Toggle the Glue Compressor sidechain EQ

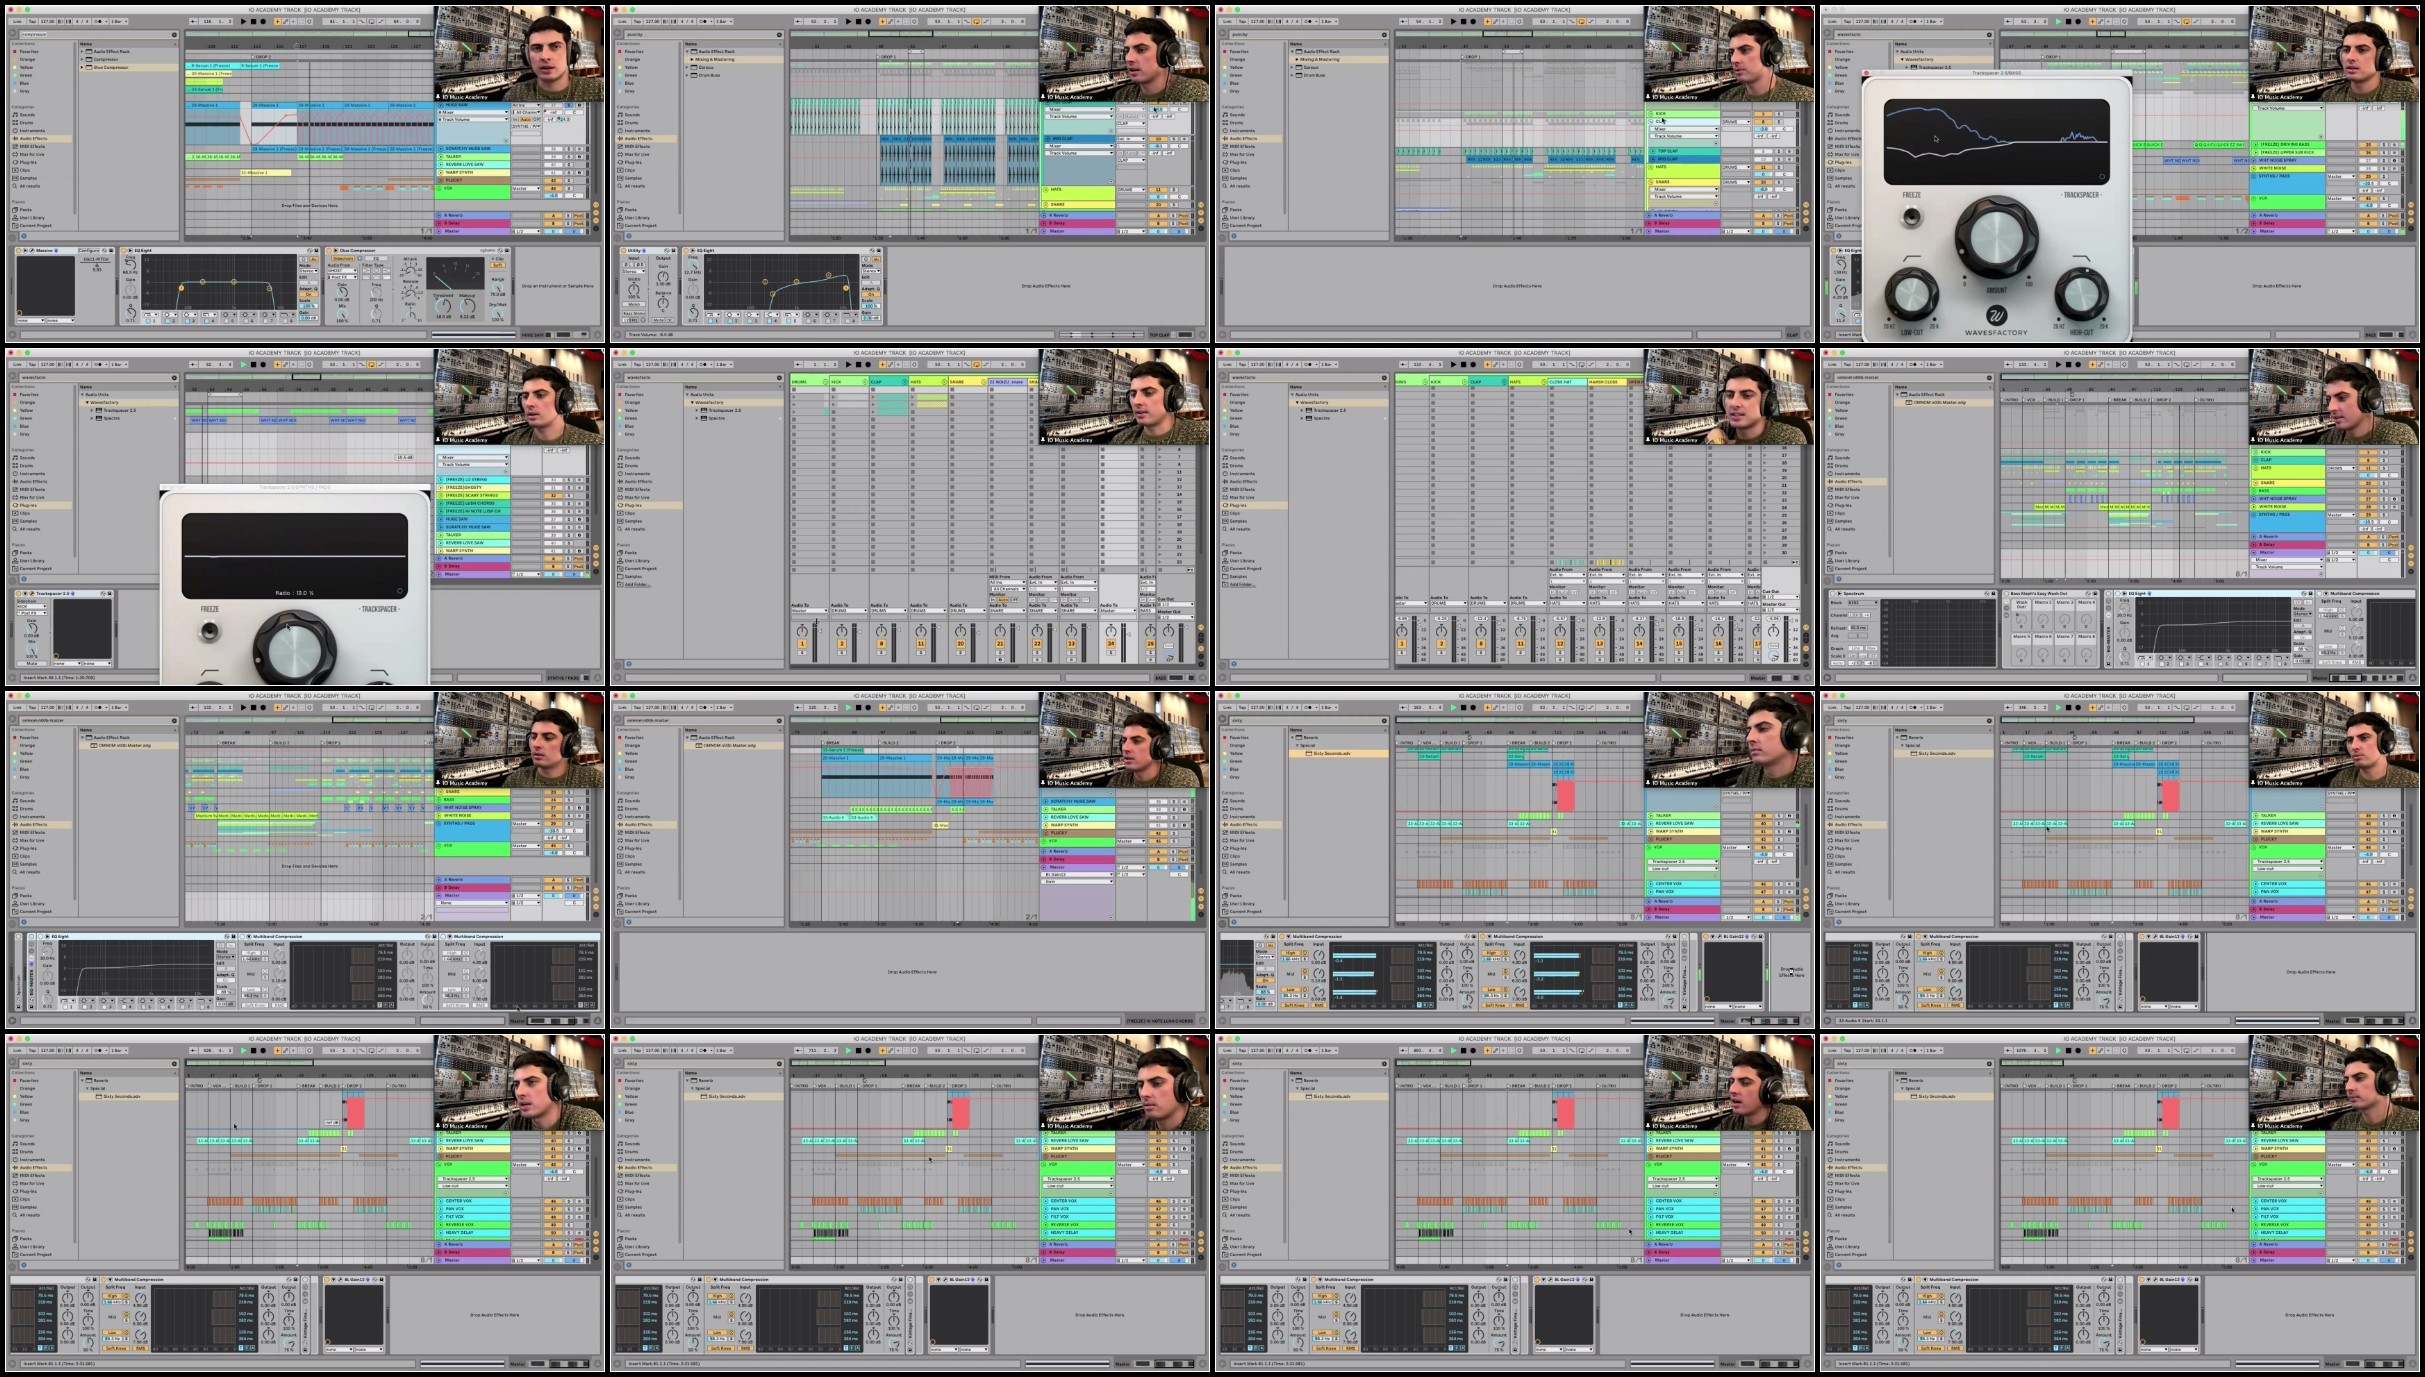tap(376, 258)
